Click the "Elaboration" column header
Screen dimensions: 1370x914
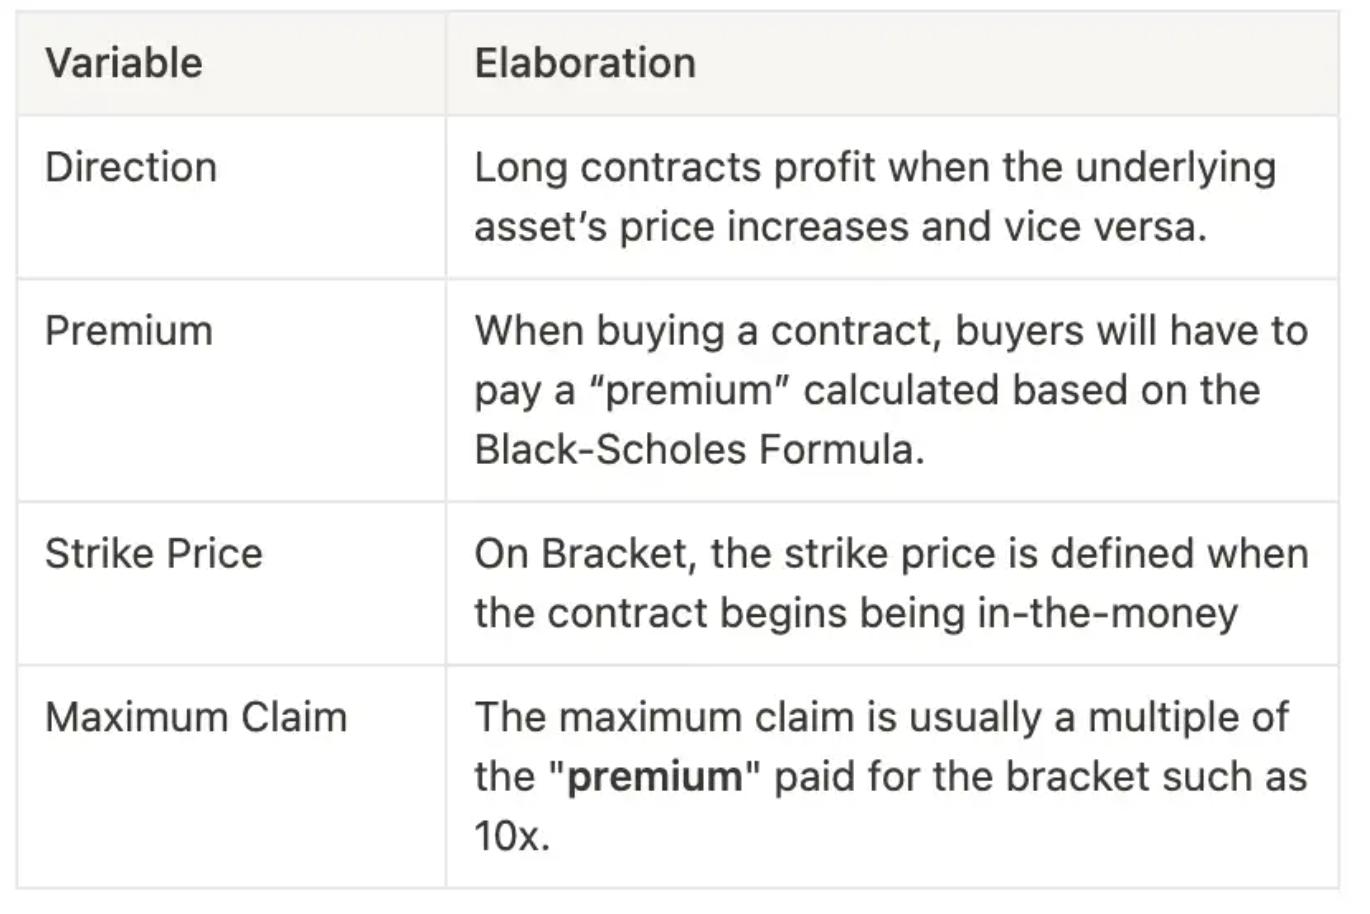click(x=585, y=63)
